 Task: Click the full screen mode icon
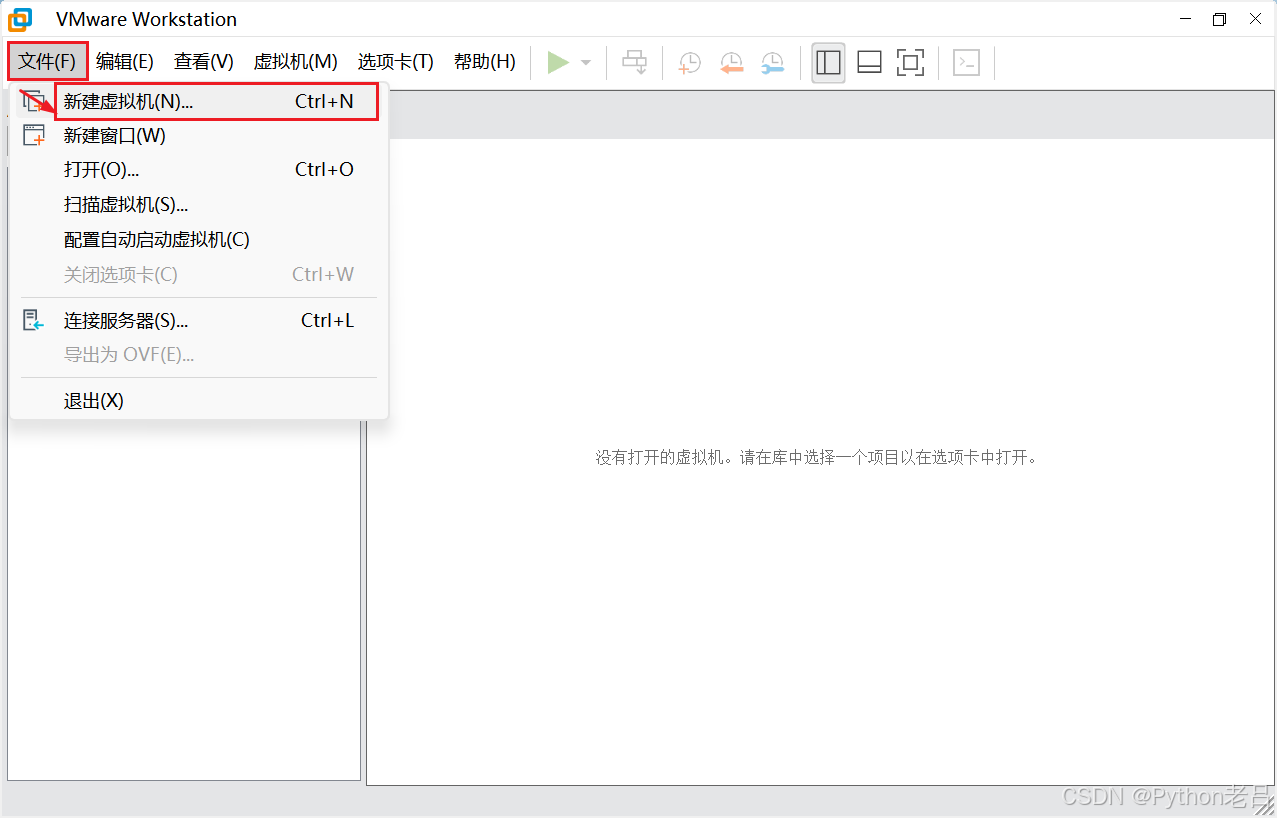910,62
